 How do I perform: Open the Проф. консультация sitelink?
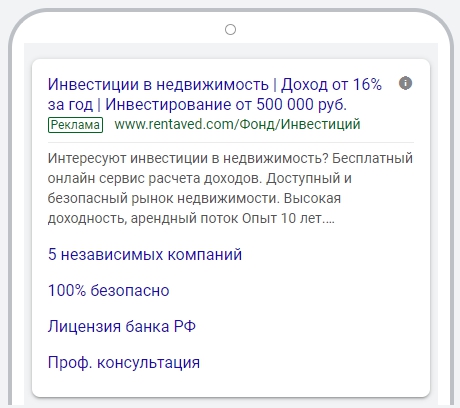coord(124,362)
